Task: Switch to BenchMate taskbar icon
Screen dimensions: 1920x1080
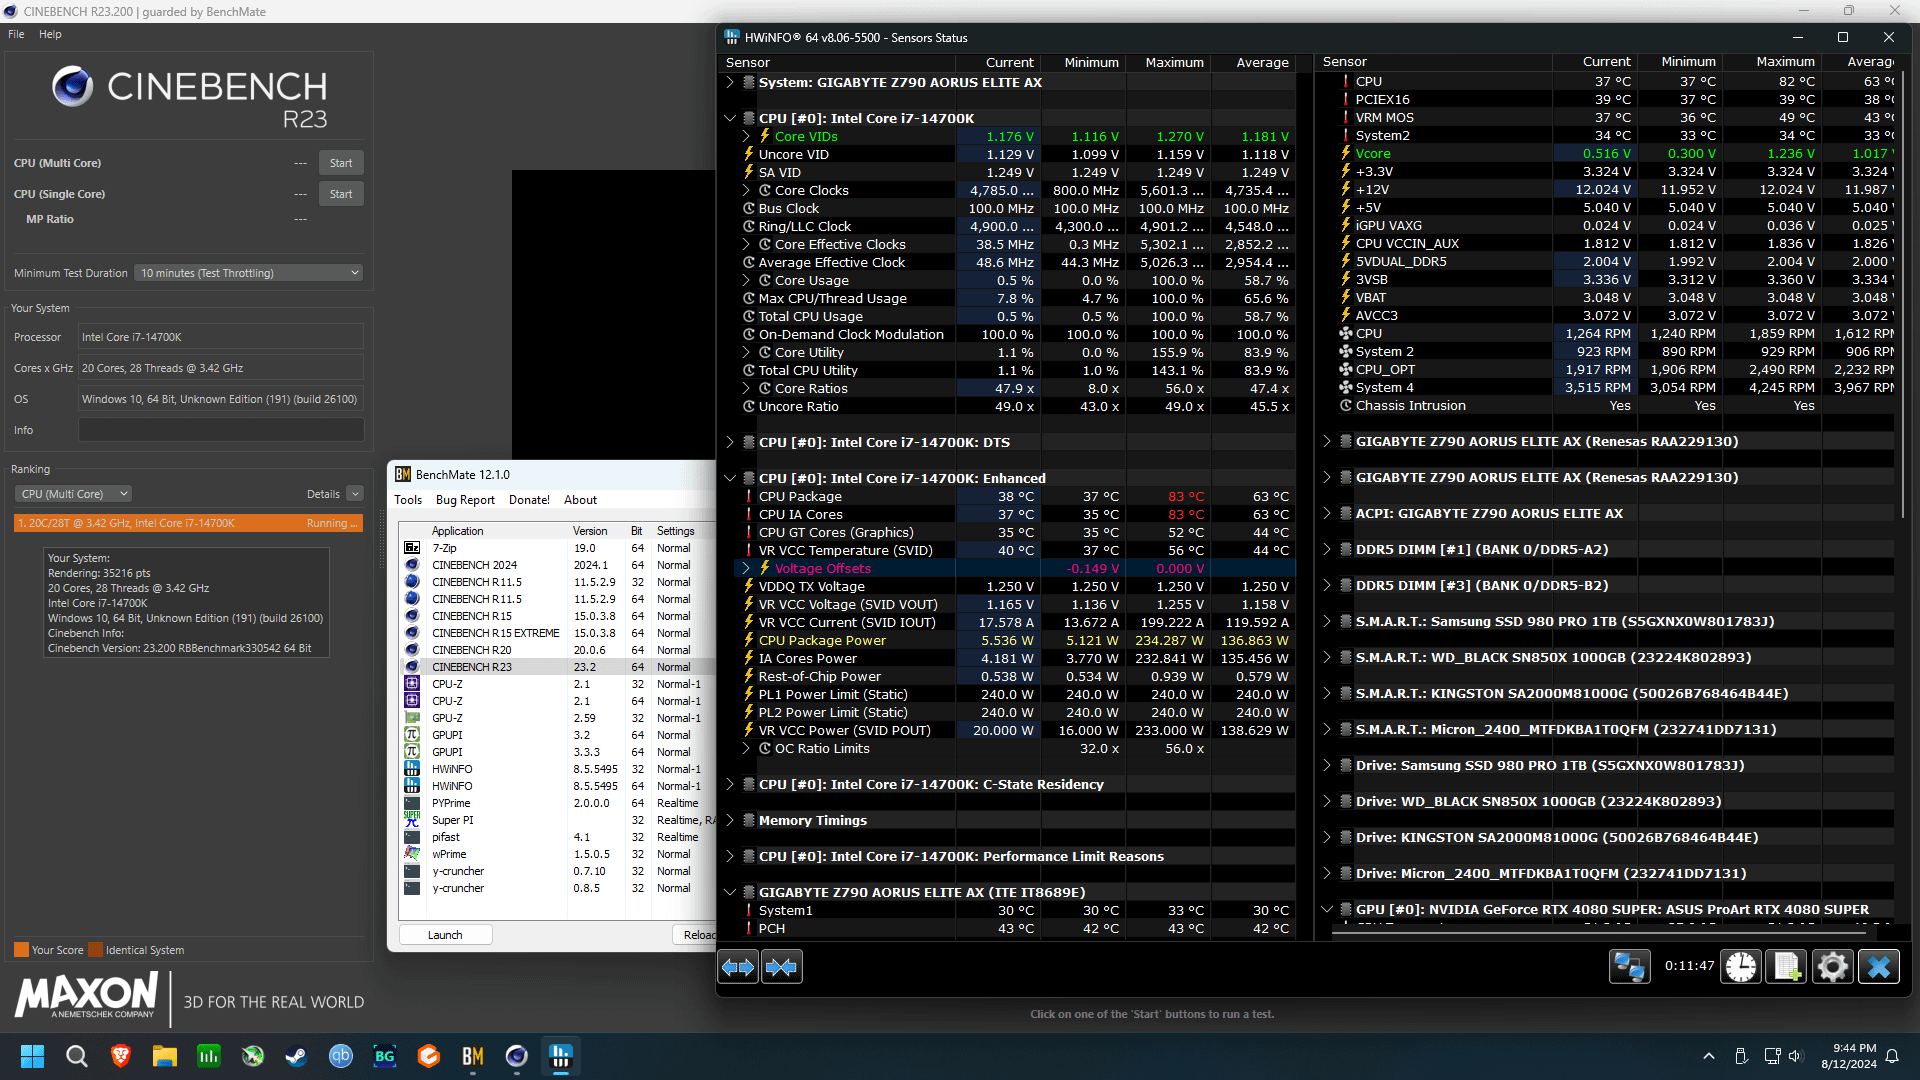Action: coord(473,1056)
